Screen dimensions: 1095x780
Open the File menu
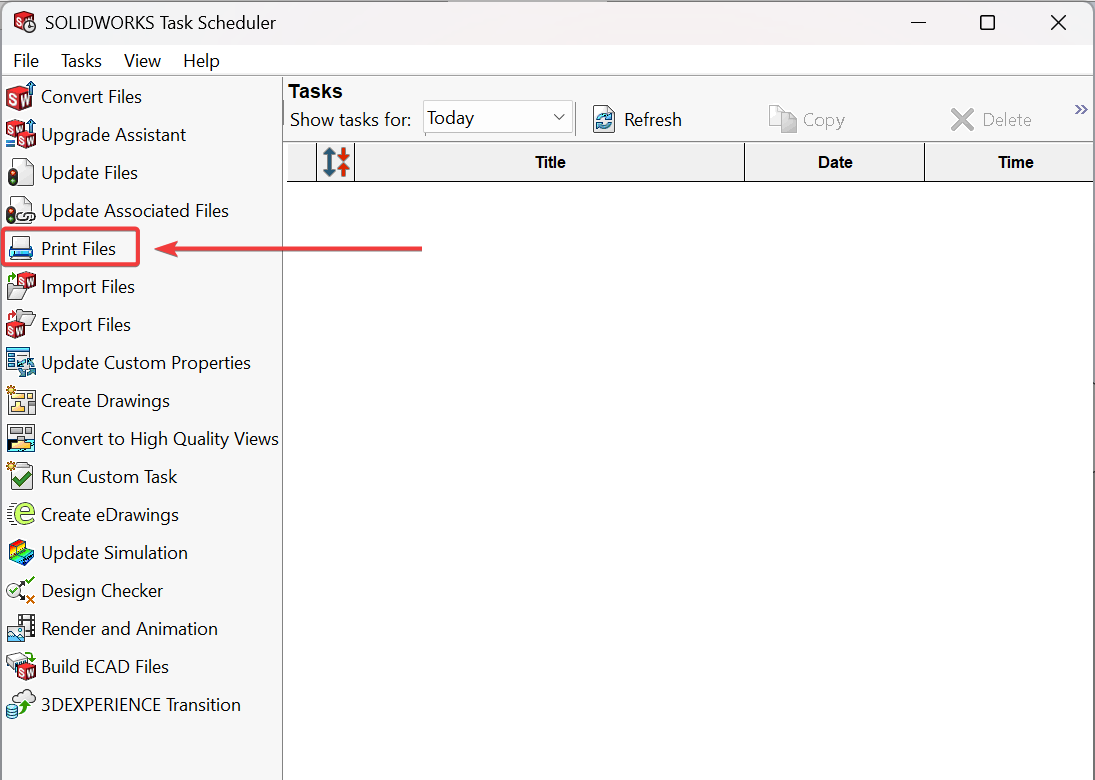tap(26, 61)
